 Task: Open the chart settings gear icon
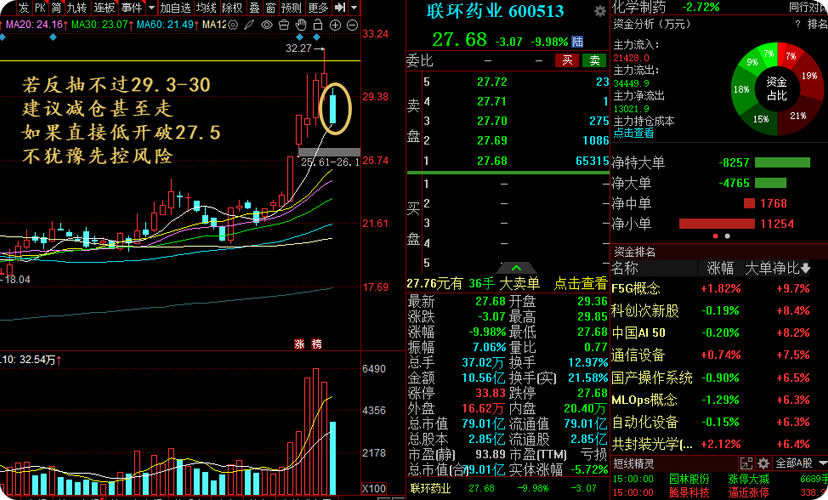[233, 25]
